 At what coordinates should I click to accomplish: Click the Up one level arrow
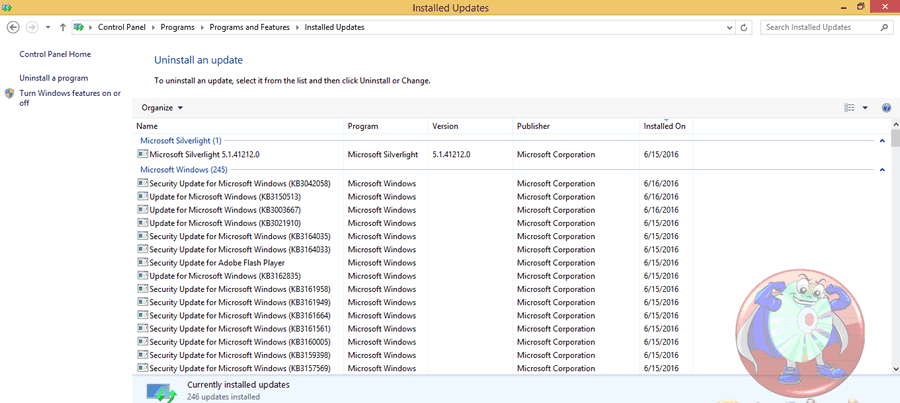[x=63, y=27]
